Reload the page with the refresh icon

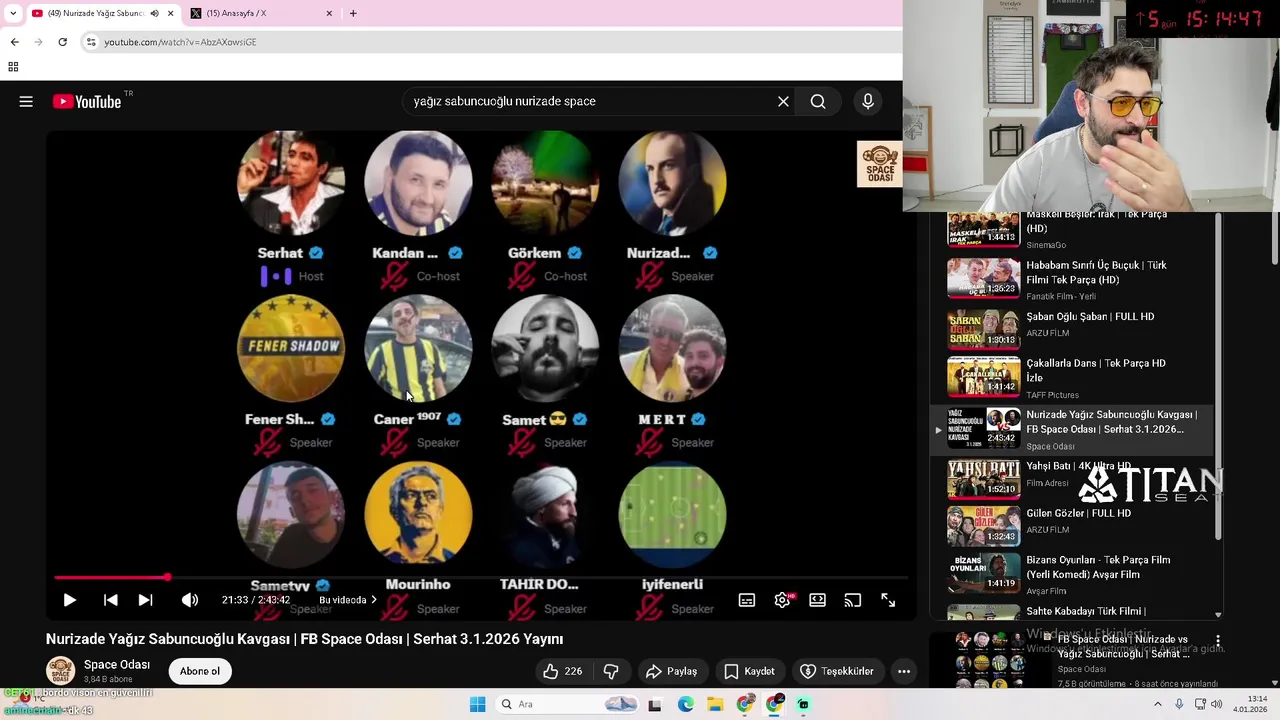(62, 42)
